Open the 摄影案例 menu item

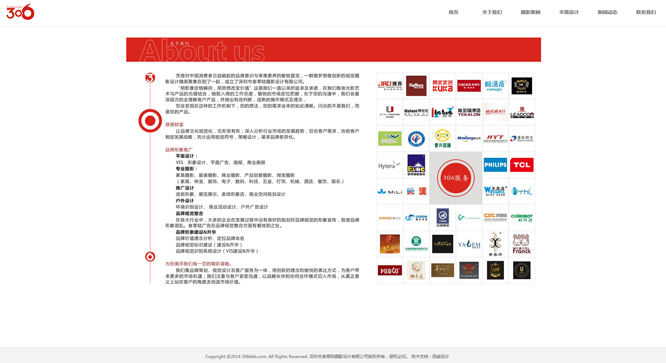coord(531,12)
